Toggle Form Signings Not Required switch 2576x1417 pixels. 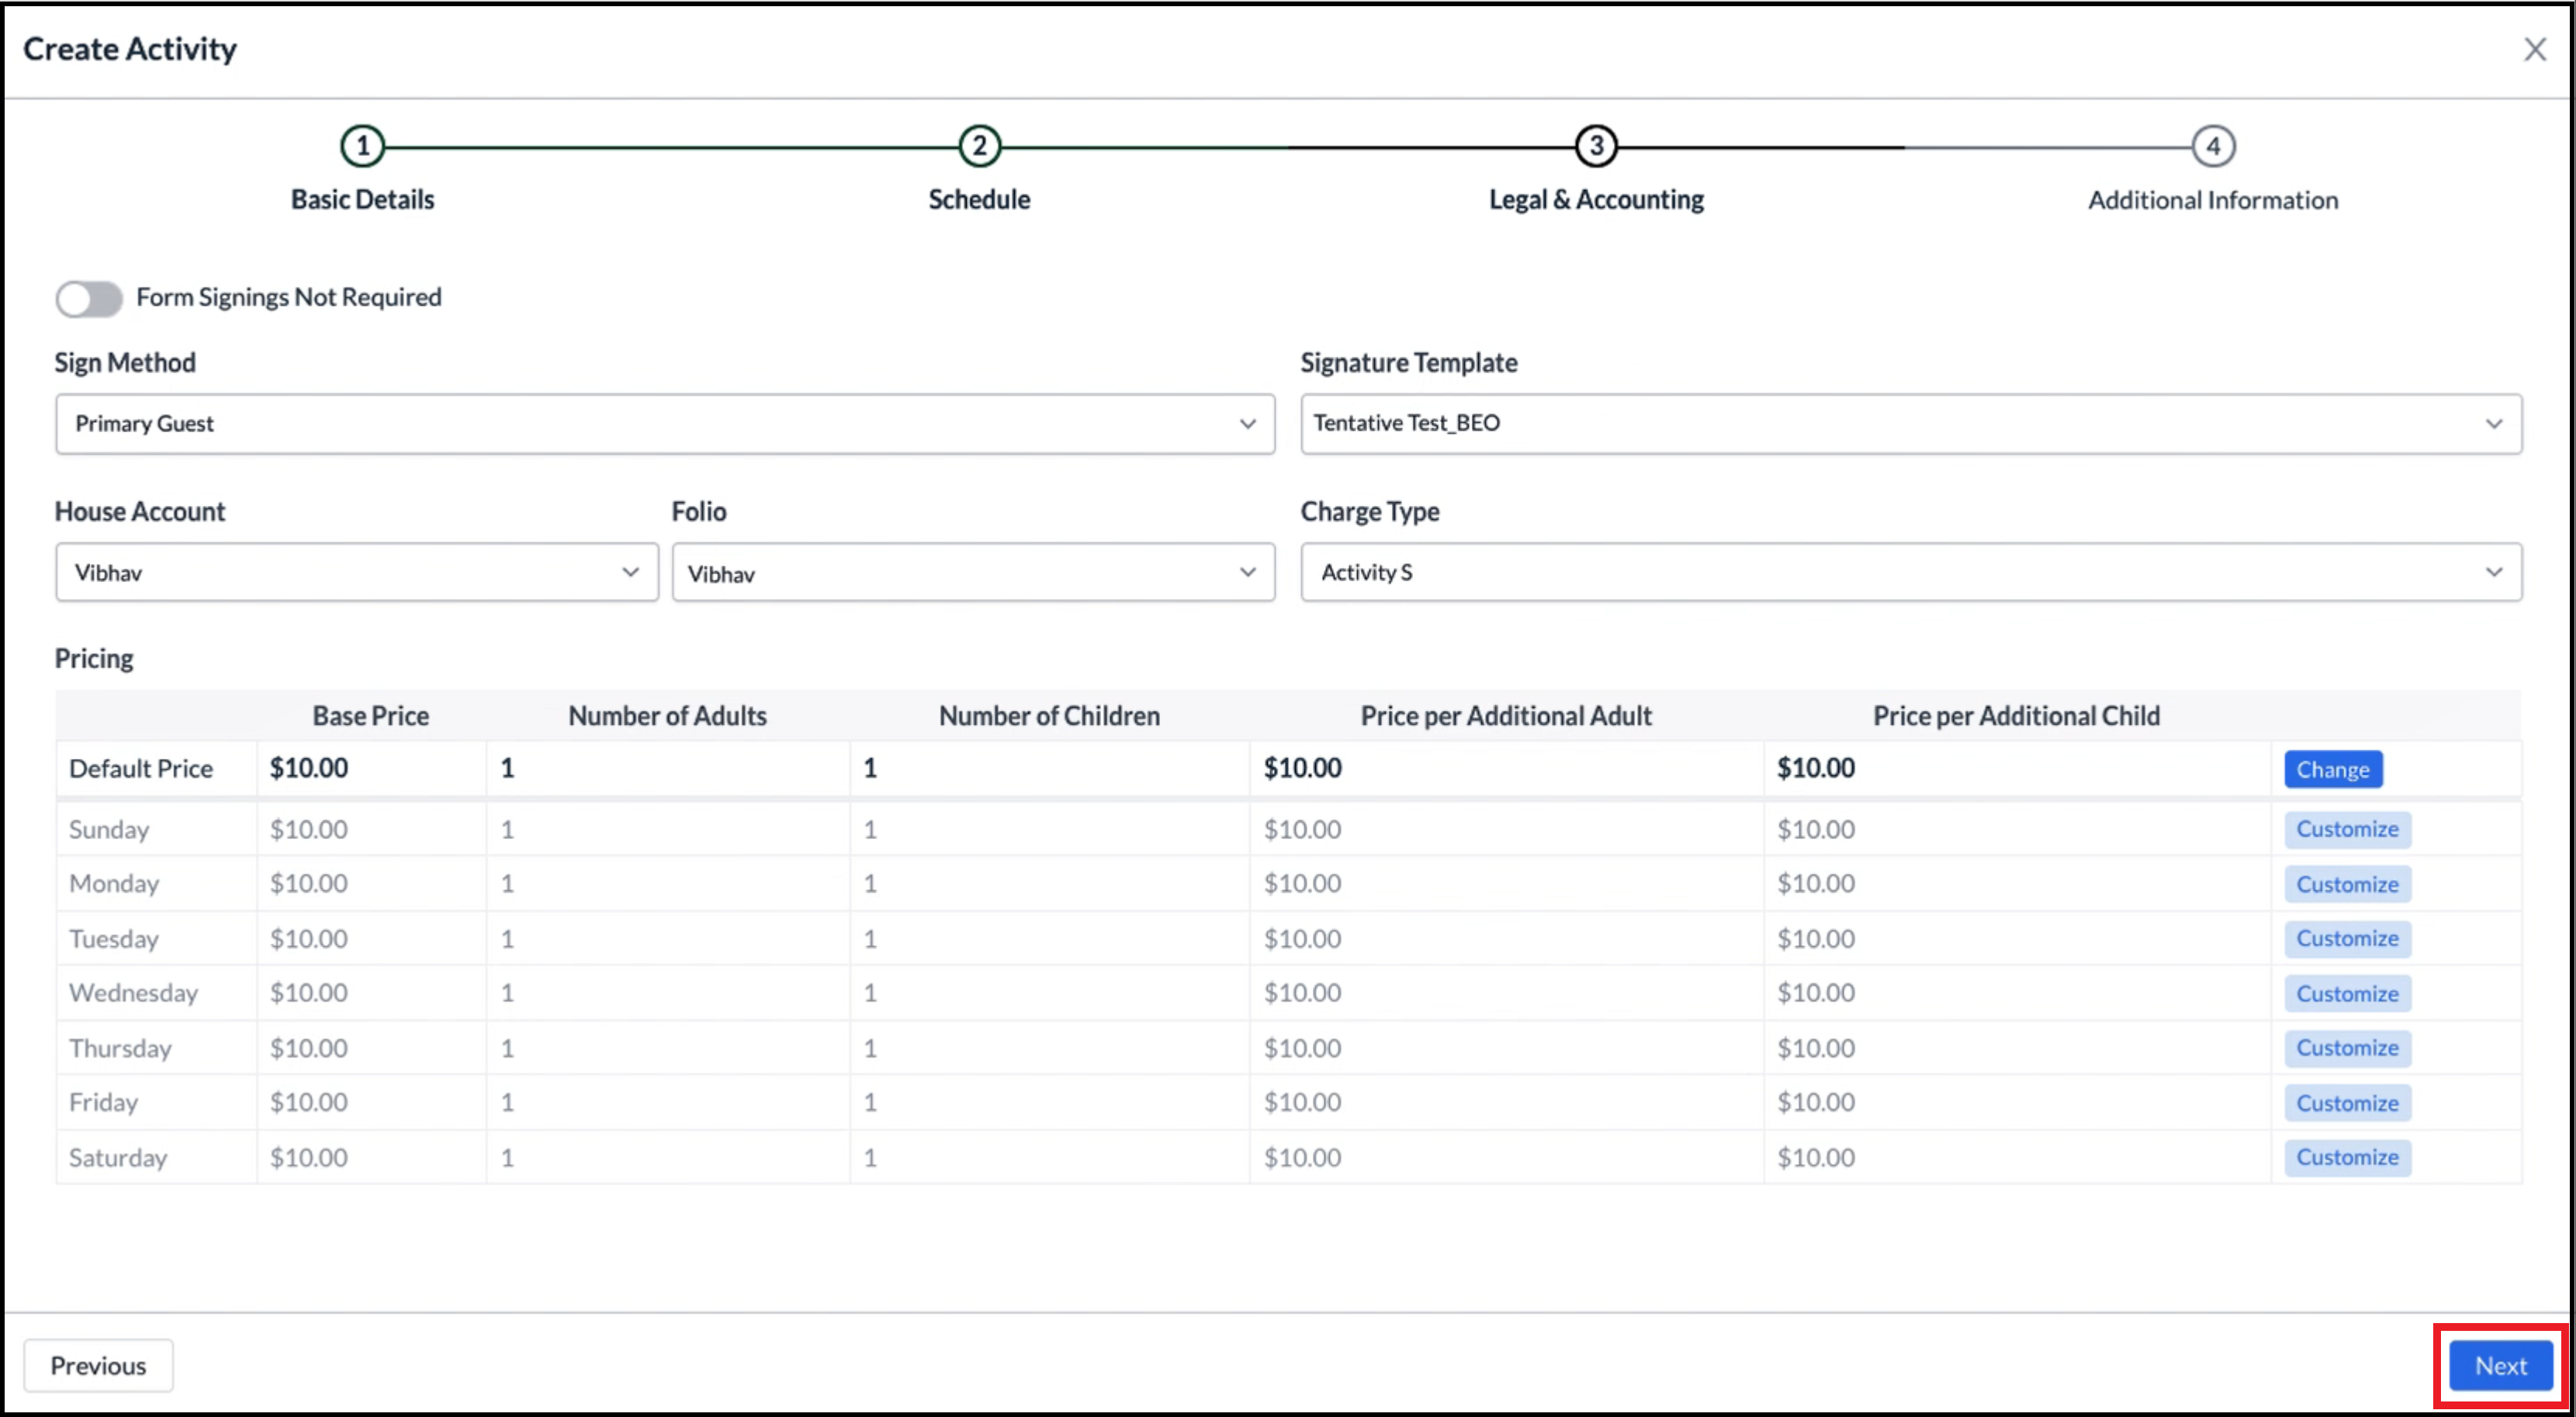point(87,296)
